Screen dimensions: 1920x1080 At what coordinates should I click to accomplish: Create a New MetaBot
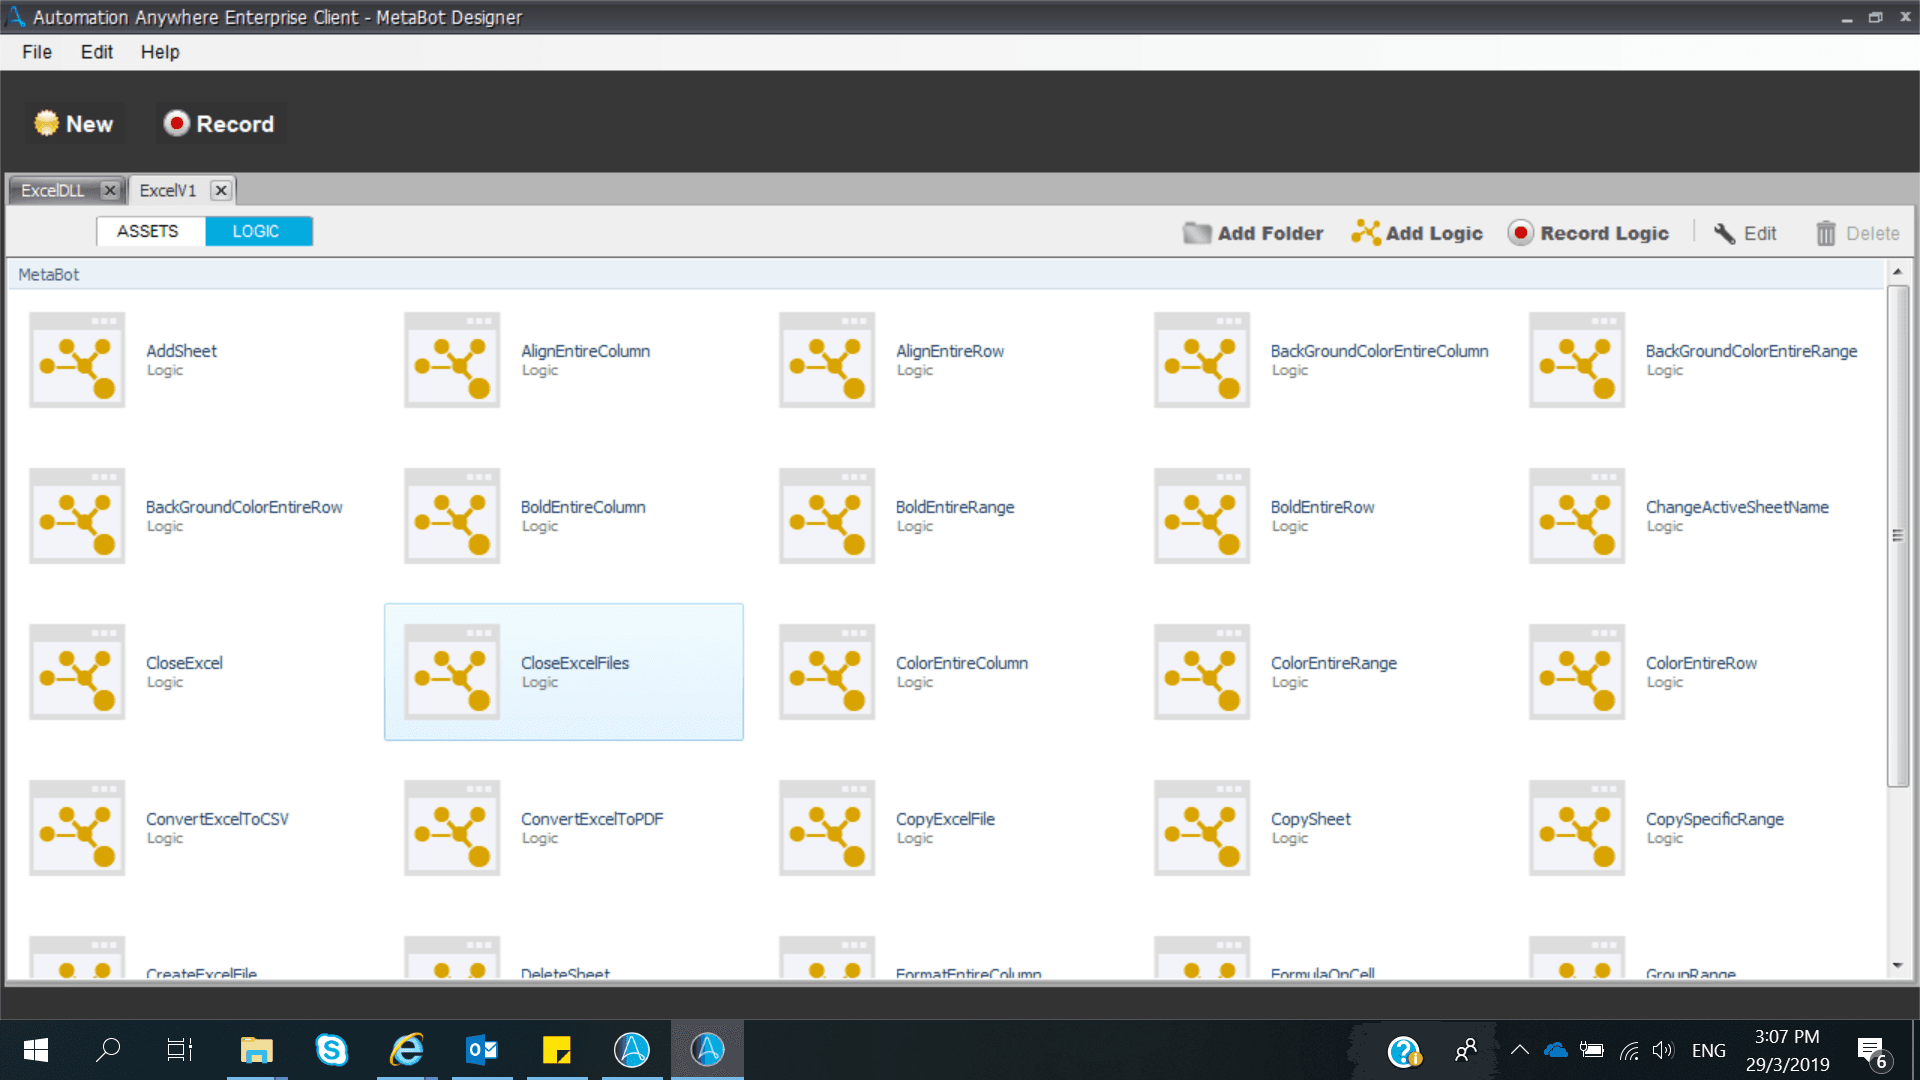tap(74, 124)
